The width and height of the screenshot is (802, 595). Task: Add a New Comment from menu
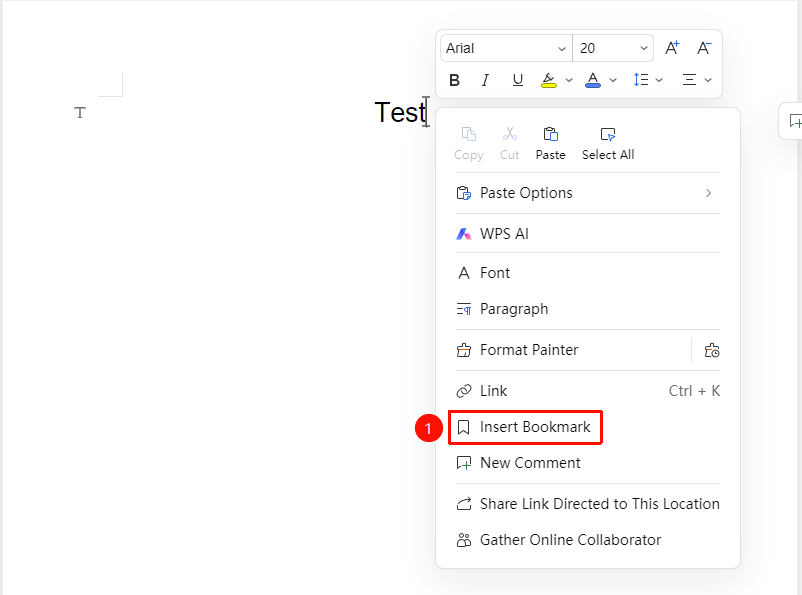pyautogui.click(x=588, y=463)
